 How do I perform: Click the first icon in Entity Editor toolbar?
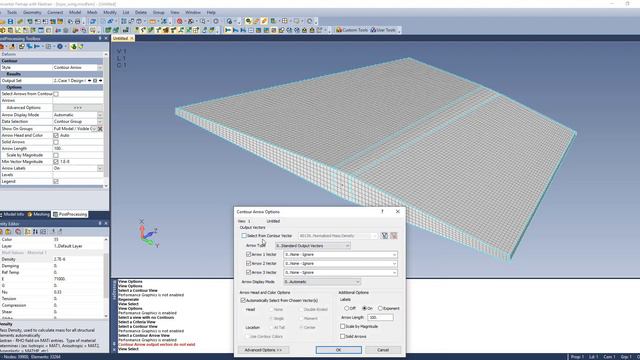point(2,231)
